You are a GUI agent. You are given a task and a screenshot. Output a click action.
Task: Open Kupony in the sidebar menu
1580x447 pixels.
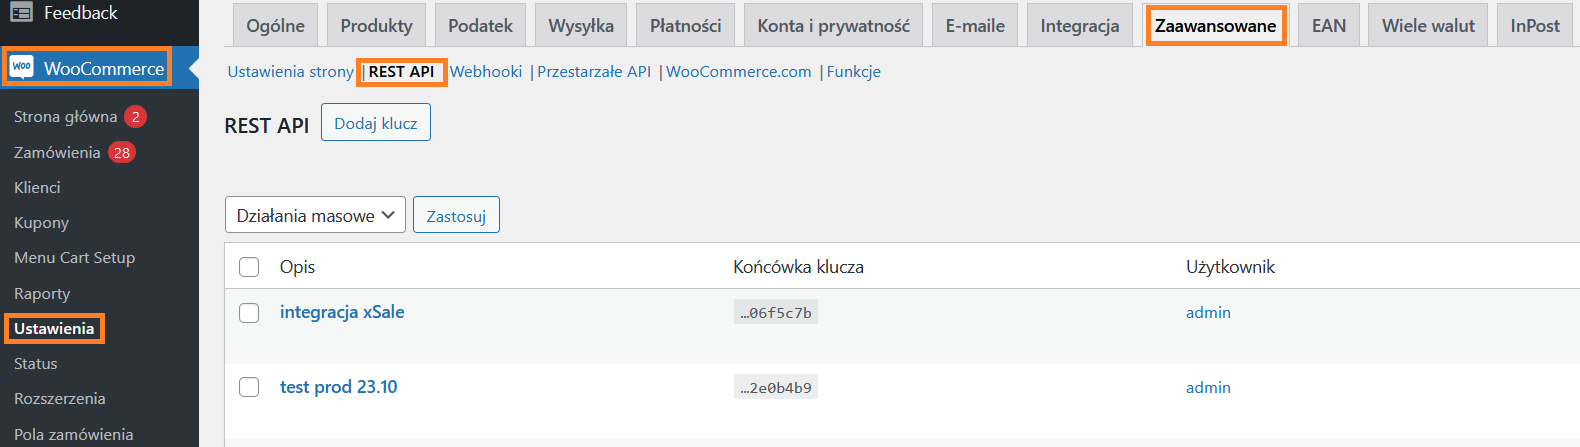point(42,223)
